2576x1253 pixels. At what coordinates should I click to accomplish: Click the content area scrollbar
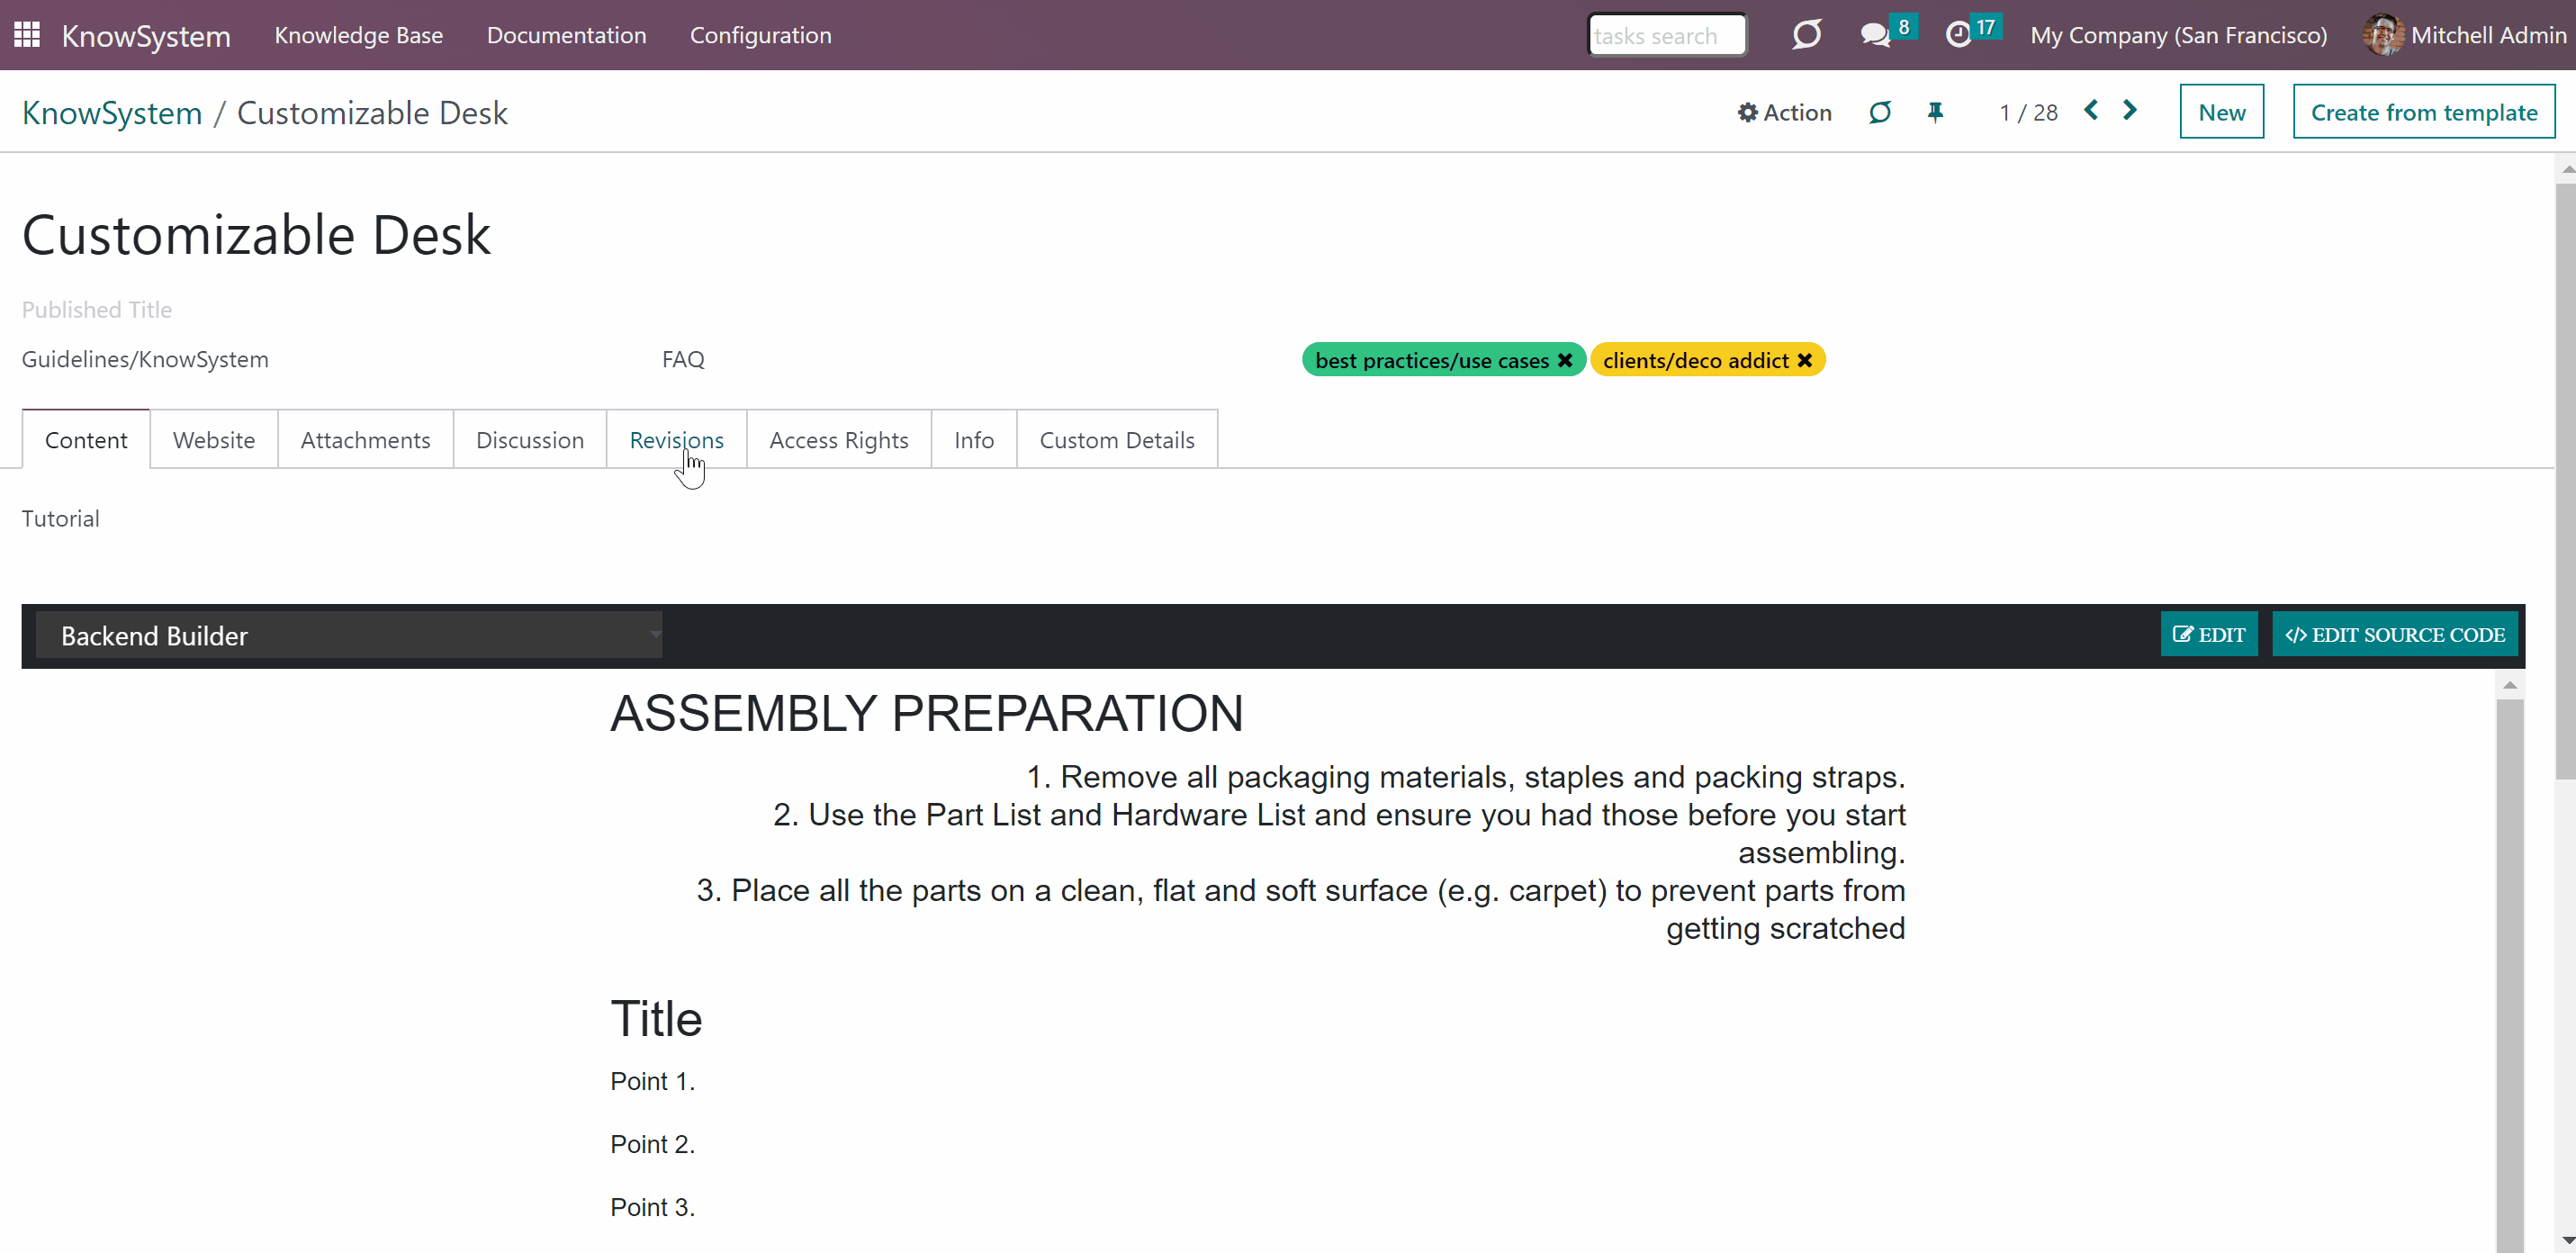(x=2509, y=960)
